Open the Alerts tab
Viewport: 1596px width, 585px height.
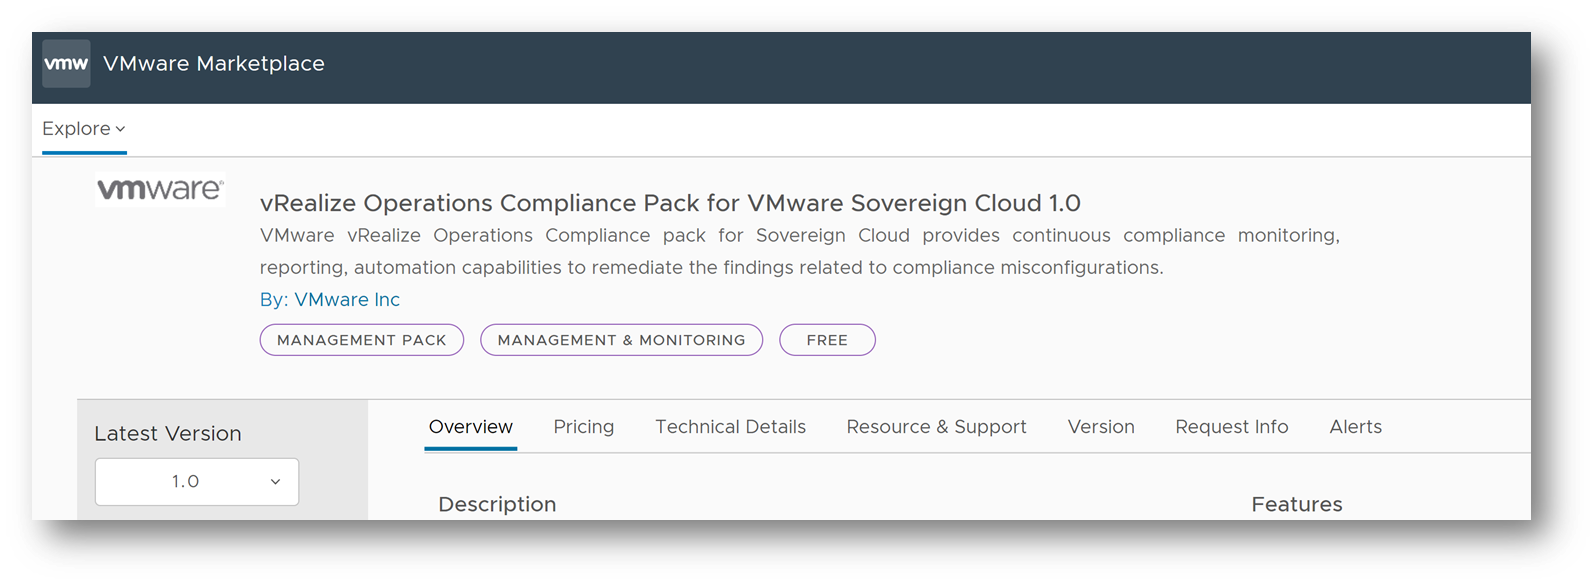tap(1355, 427)
